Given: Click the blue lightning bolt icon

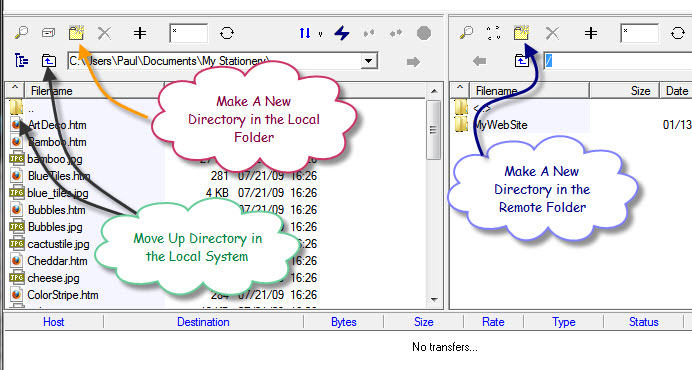Looking at the screenshot, I should coord(342,33).
